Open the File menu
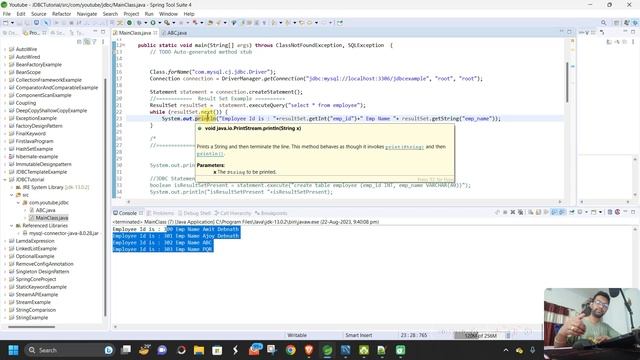The height and width of the screenshot is (360, 640). [x=7, y=14]
